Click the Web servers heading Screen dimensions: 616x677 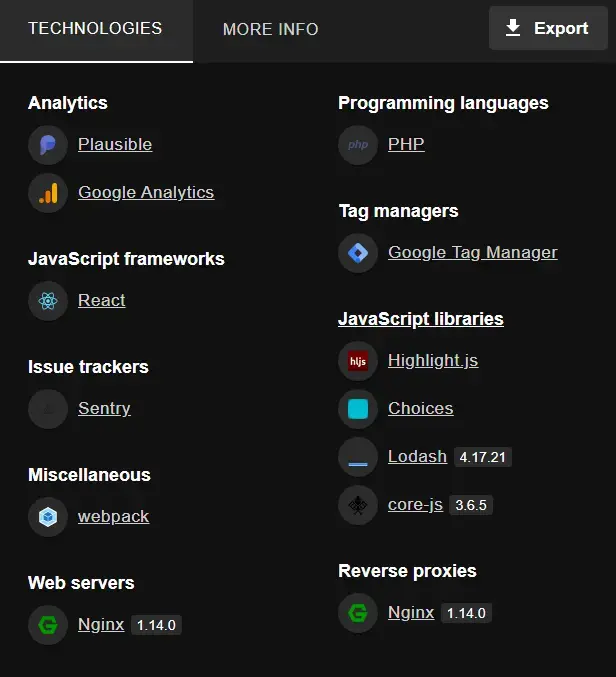81,583
